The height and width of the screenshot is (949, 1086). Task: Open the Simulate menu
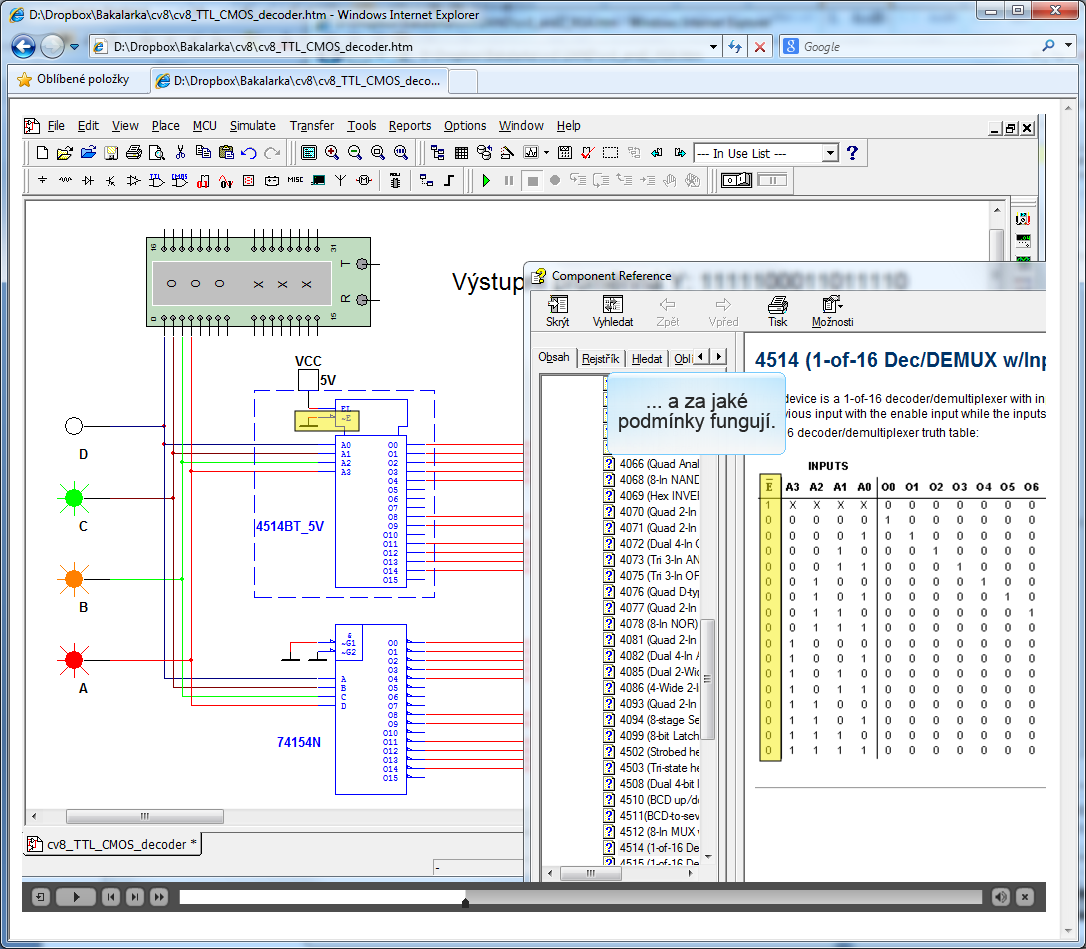[x=253, y=126]
